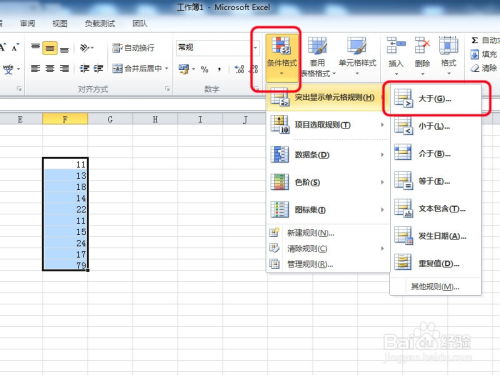Click the decrease indent icon
This screenshot has height=375, width=500.
[84, 69]
